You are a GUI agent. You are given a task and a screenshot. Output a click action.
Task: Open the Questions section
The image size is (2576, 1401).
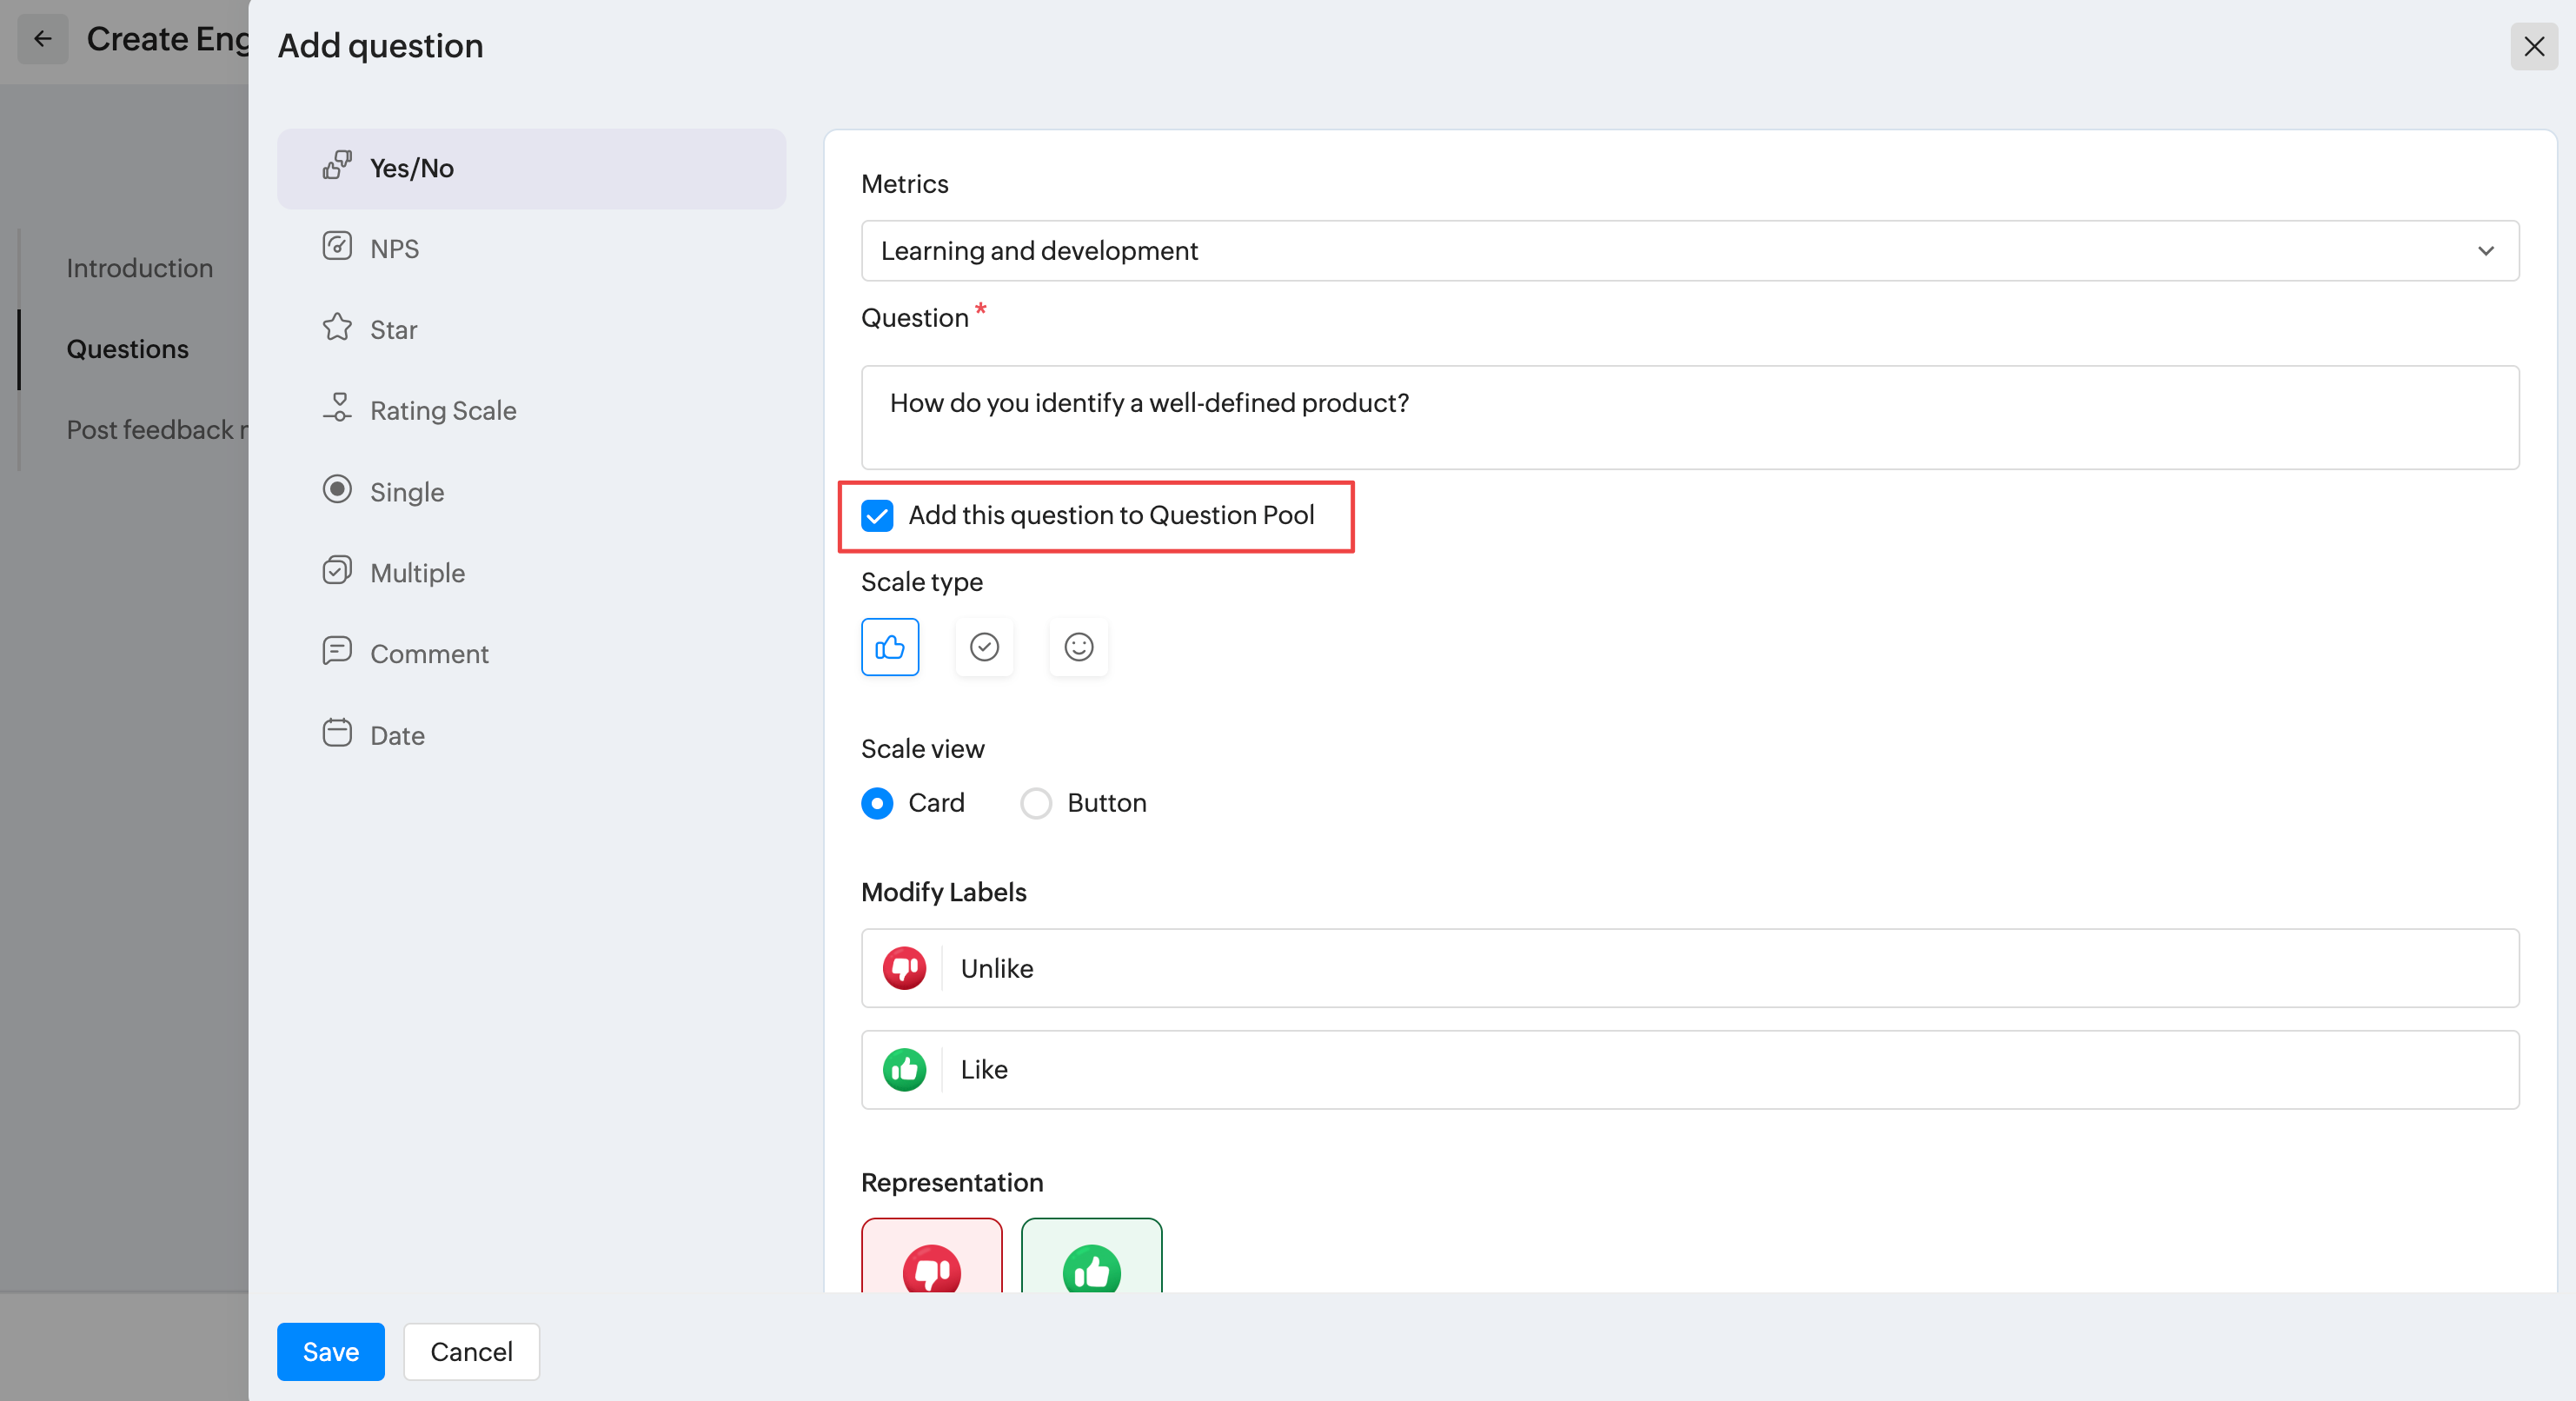127,349
